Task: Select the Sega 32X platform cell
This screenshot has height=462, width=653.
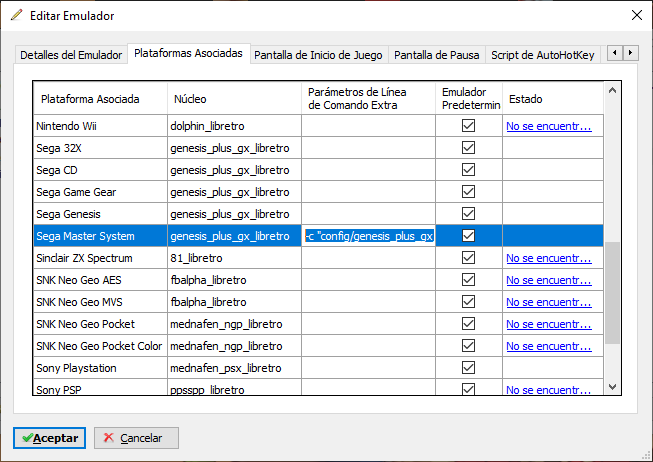Action: coord(100,148)
